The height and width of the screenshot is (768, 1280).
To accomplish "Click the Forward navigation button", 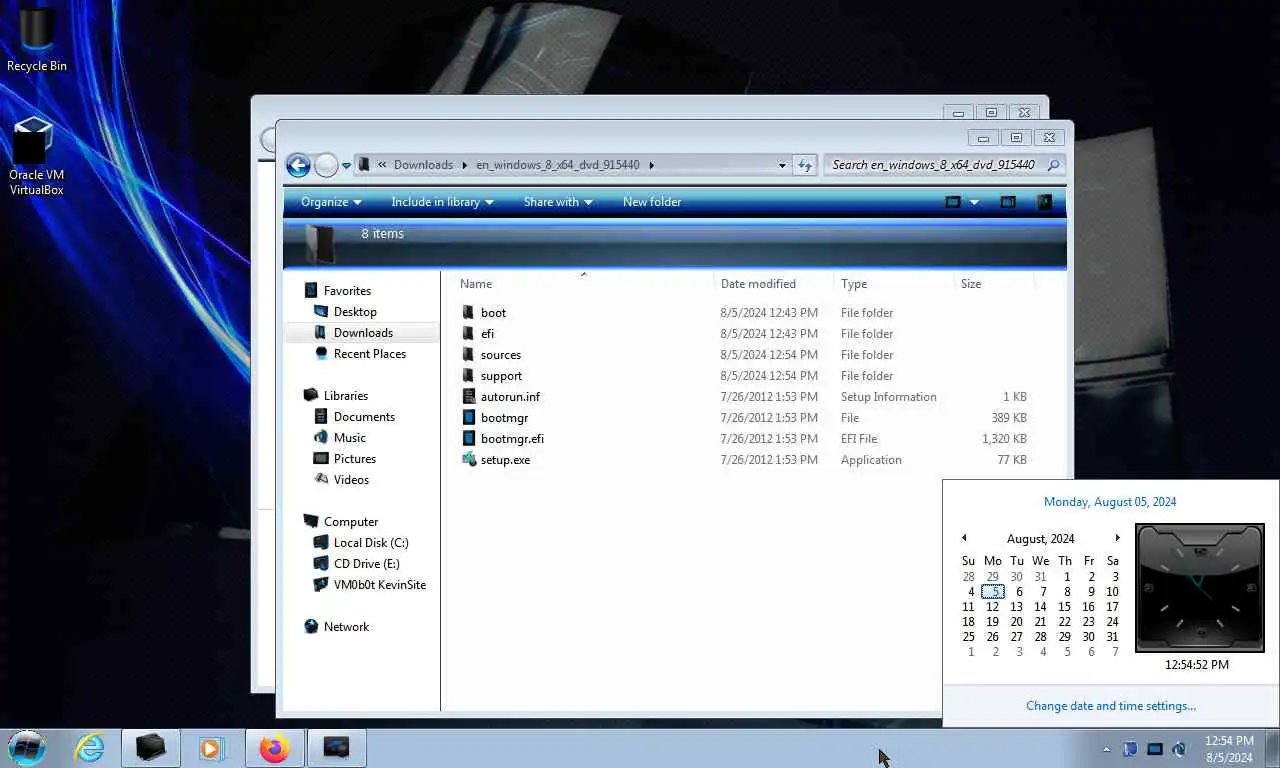I will pos(326,165).
